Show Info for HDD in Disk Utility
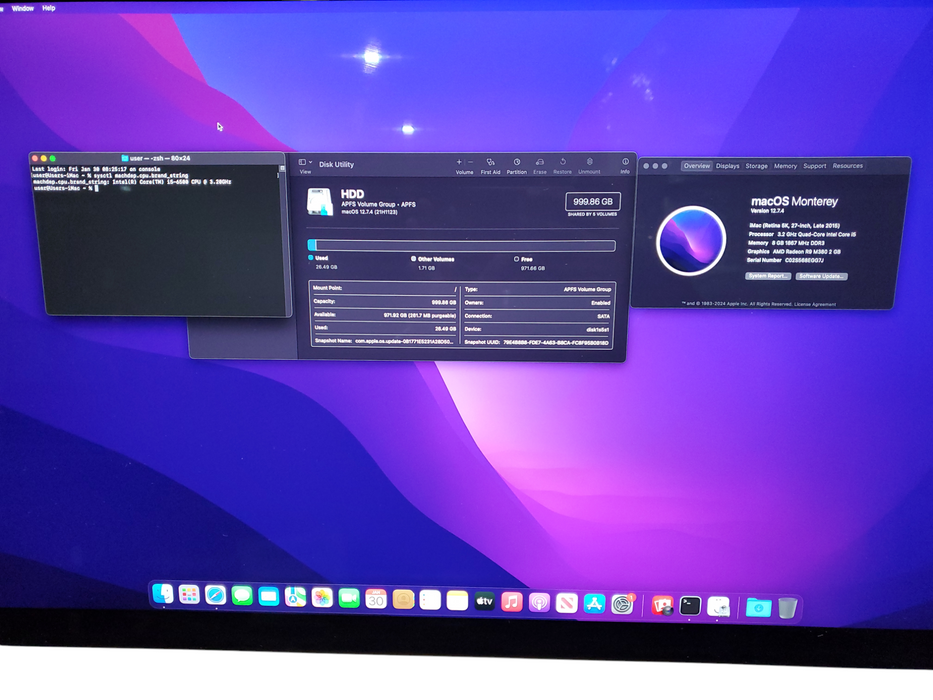 [x=625, y=166]
